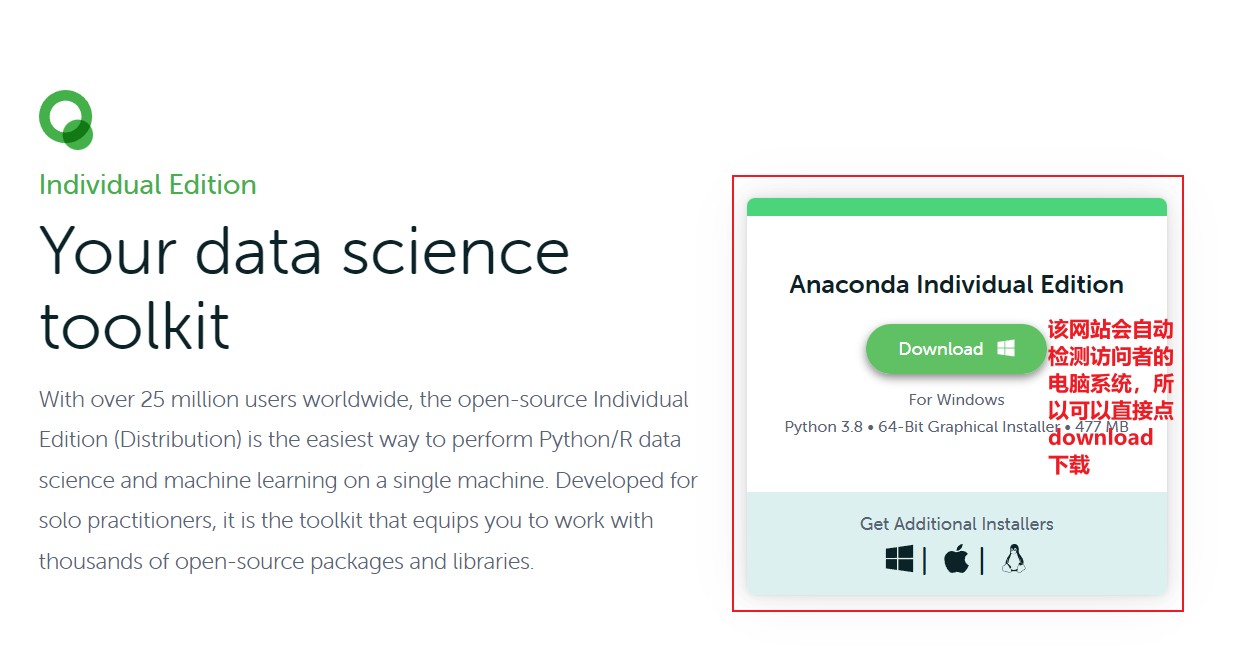Open the Apple macOS installer icon
This screenshot has width=1251, height=658.
956,560
